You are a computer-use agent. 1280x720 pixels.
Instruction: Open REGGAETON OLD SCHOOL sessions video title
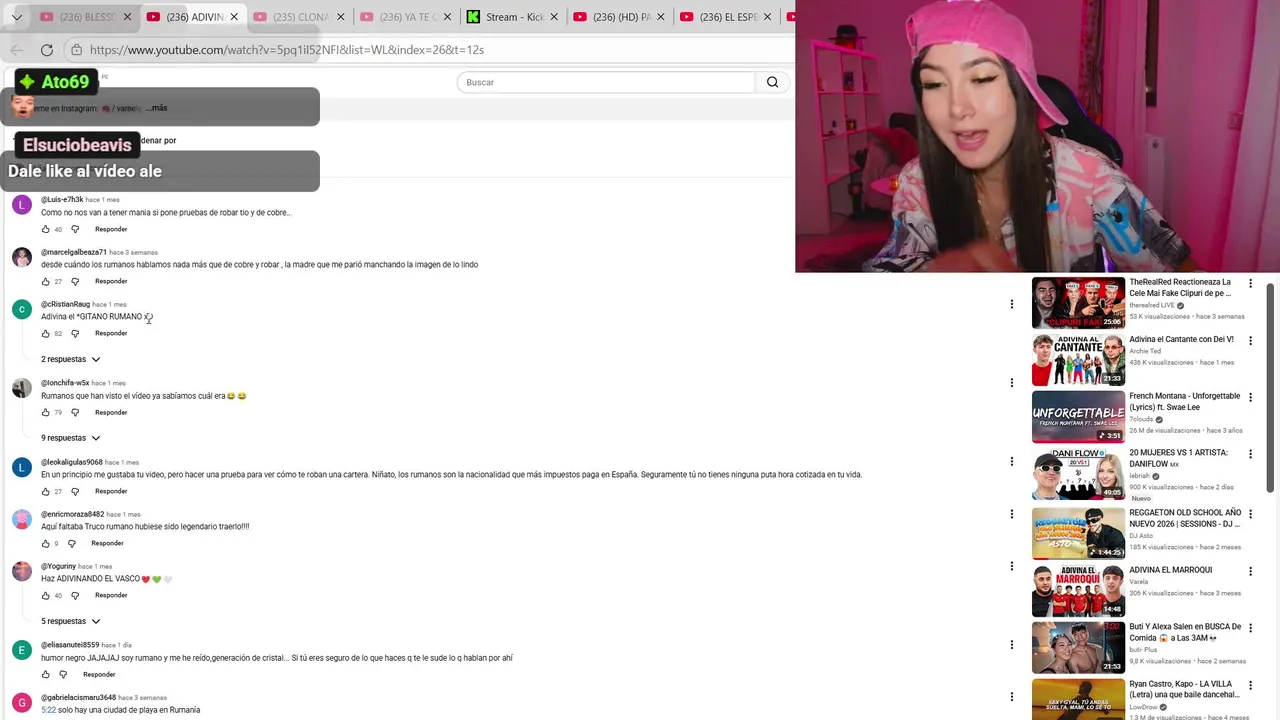(x=1185, y=518)
